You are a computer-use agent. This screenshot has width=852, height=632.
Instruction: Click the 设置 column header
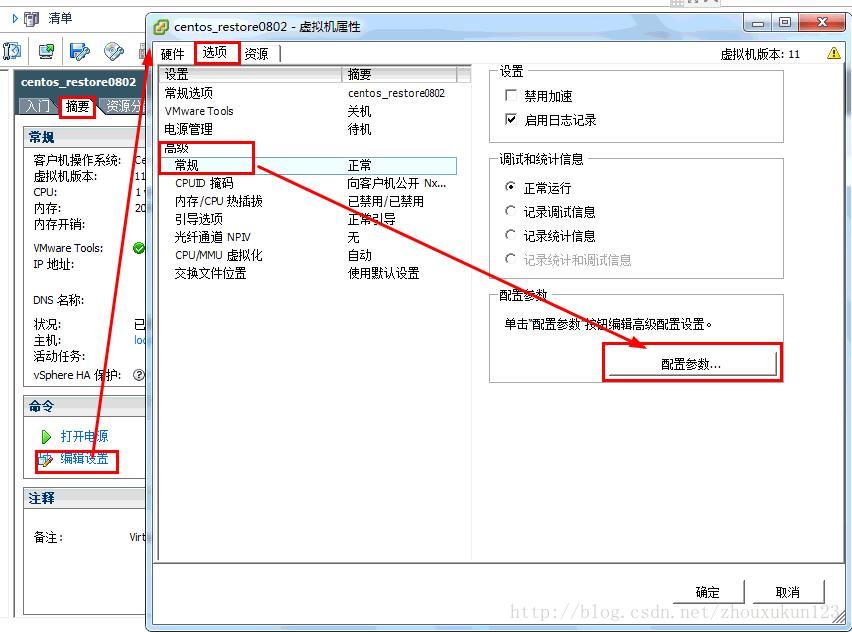pyautogui.click(x=250, y=74)
